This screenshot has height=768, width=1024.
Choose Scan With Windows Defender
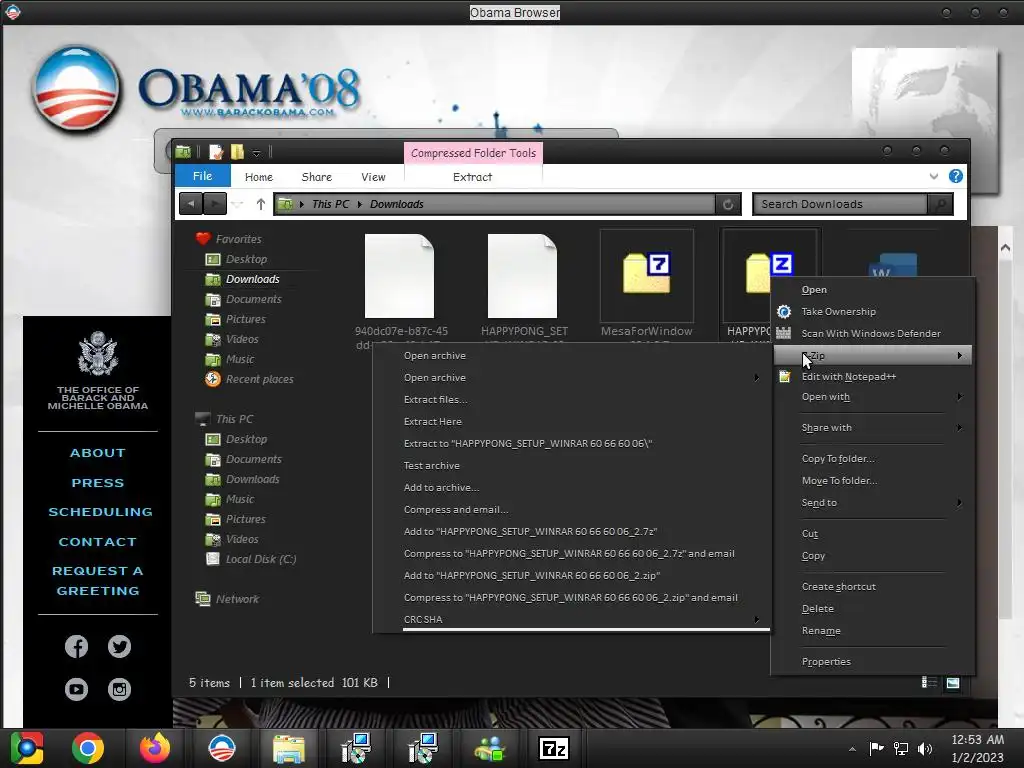tap(872, 333)
